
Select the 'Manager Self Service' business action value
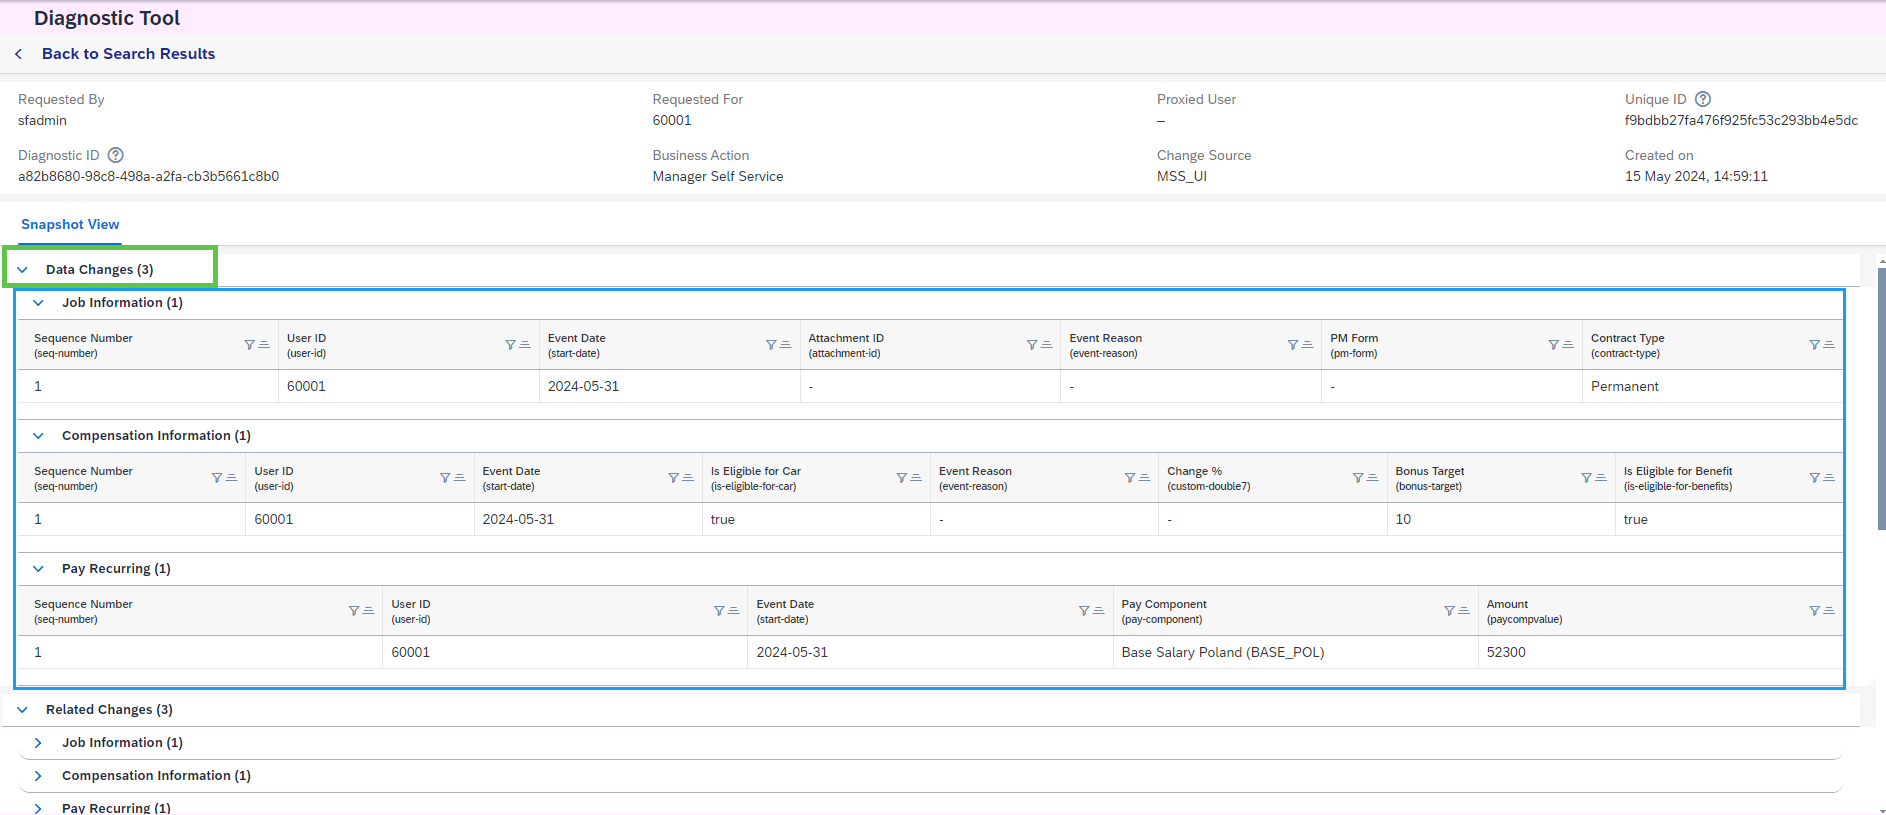coord(718,177)
